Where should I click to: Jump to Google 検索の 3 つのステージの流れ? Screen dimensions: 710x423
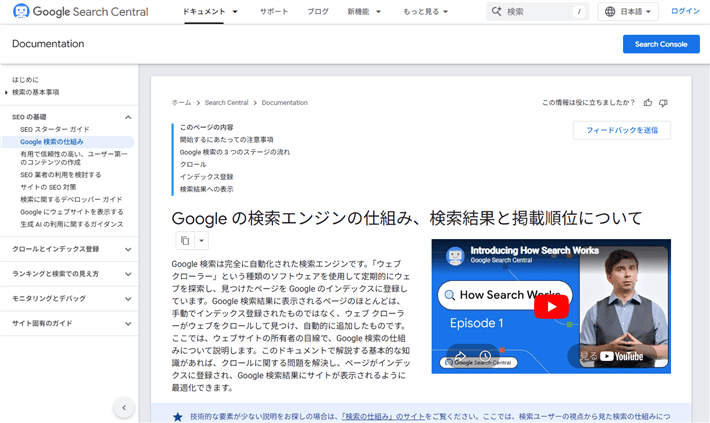[x=235, y=152]
